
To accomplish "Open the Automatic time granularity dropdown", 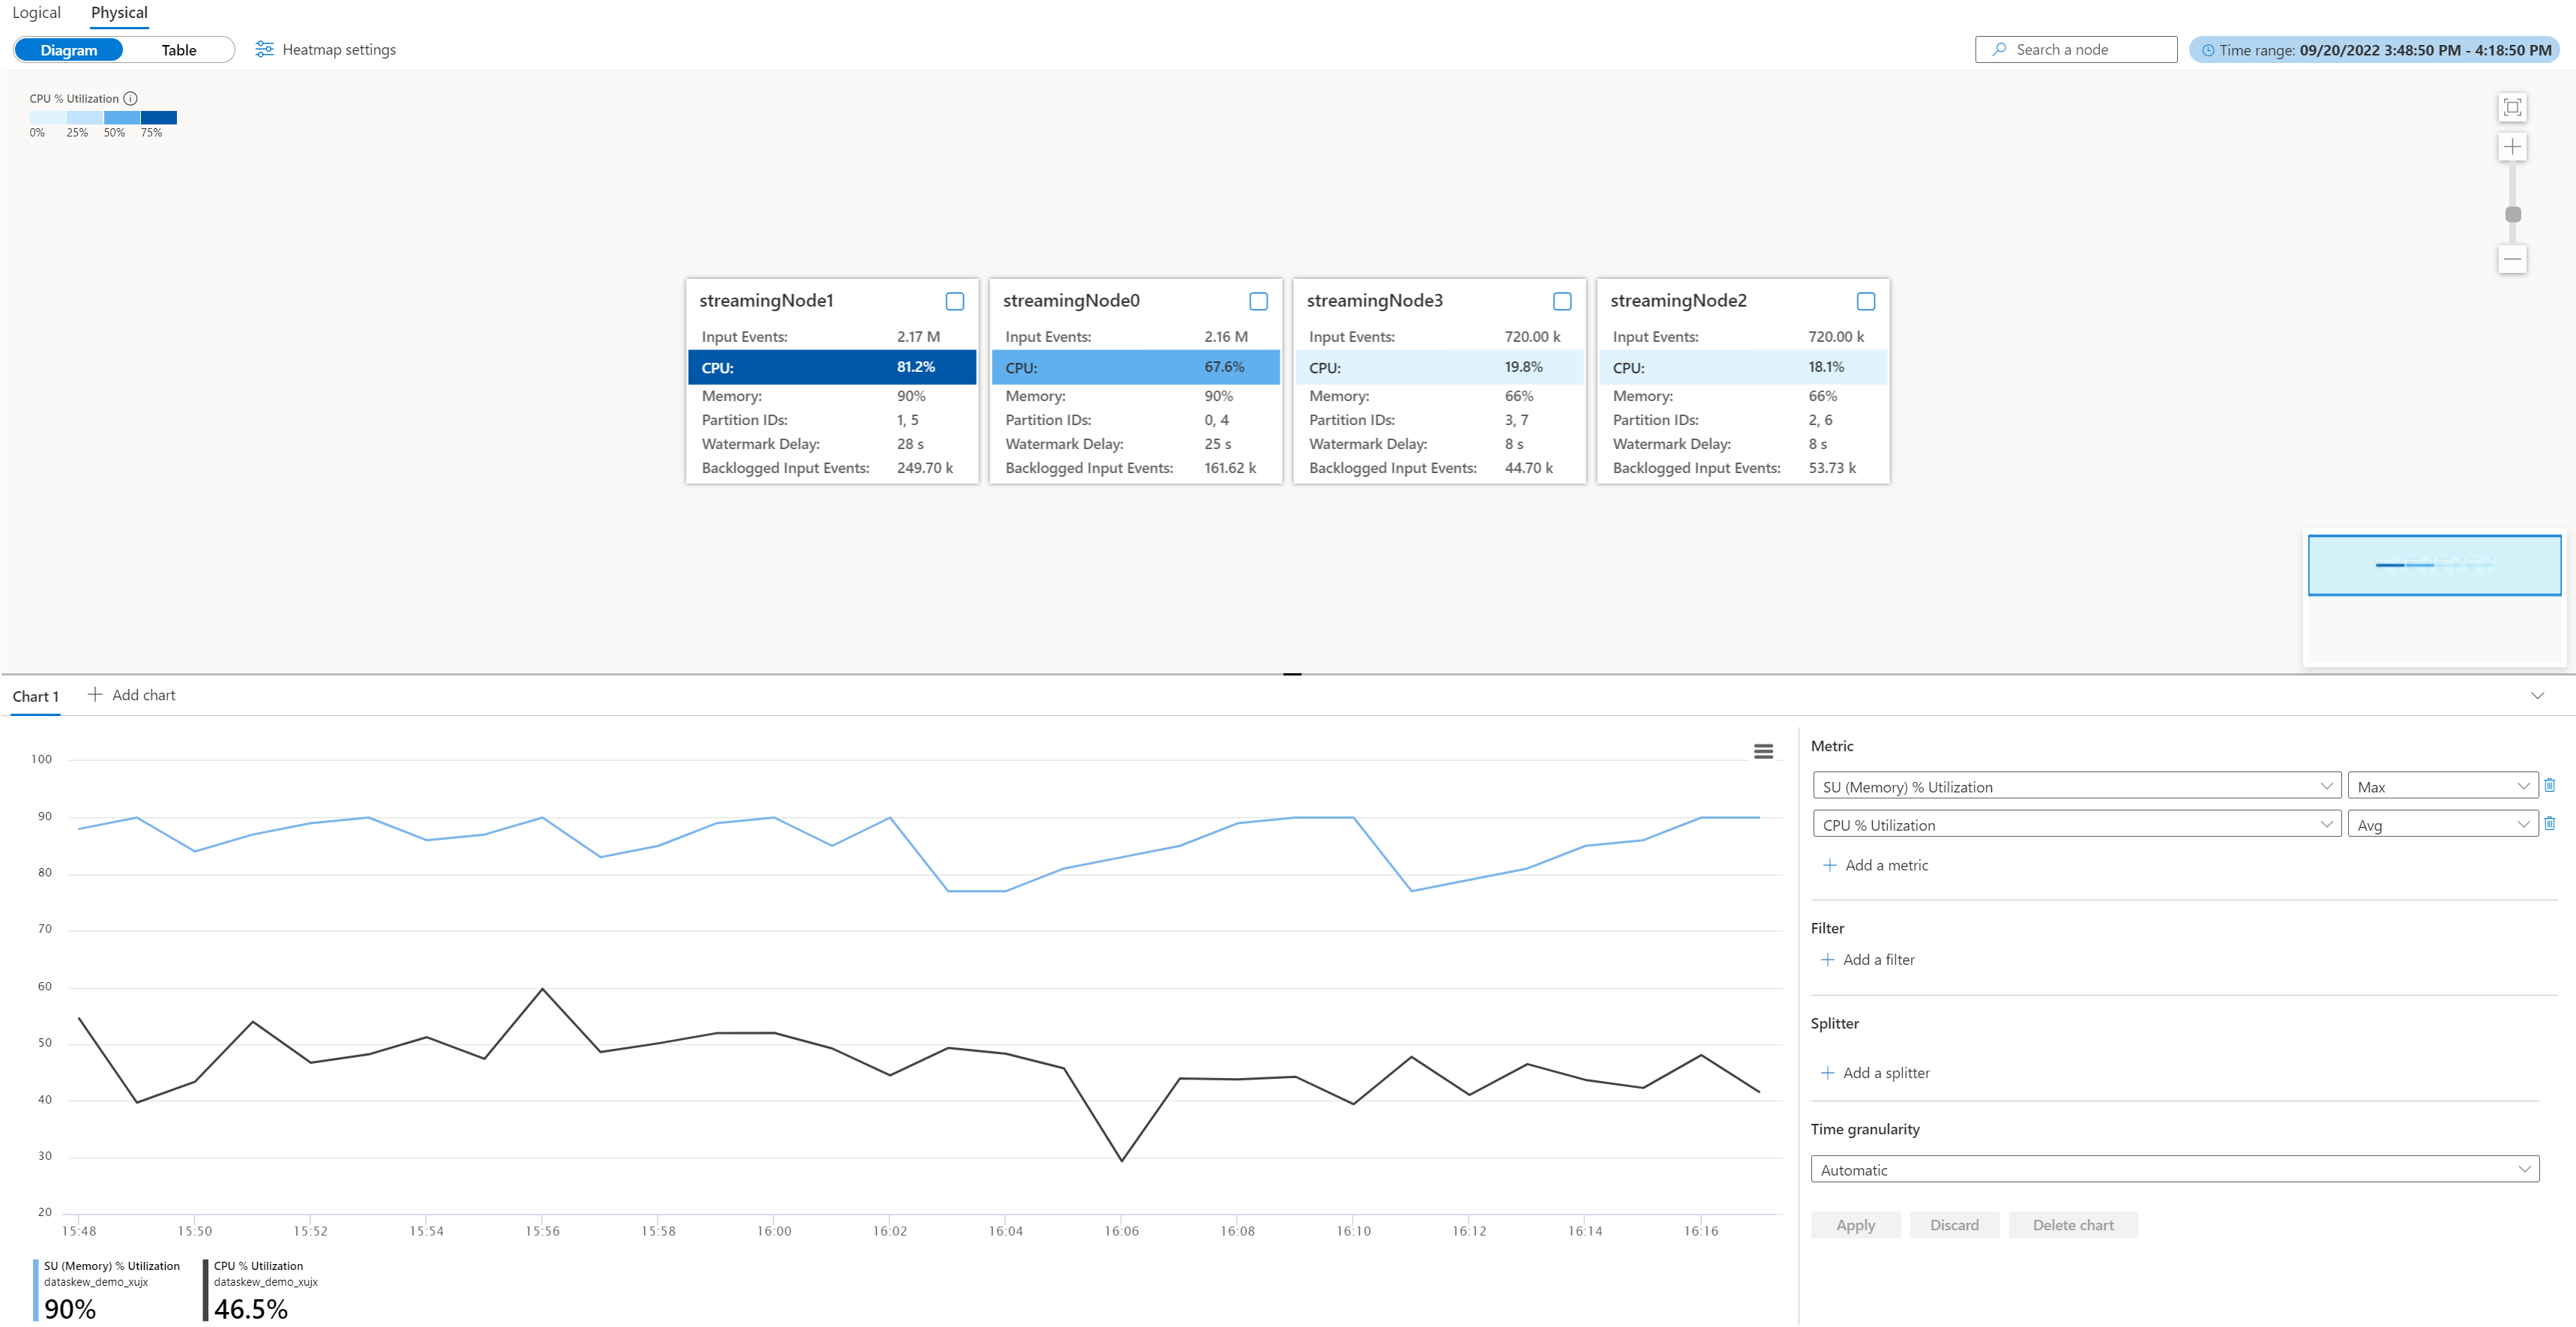I will pos(2174,1170).
